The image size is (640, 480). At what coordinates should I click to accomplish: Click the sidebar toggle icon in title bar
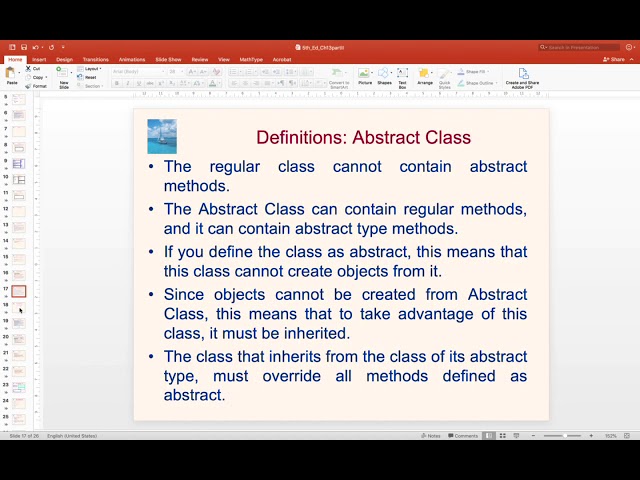tap(12, 47)
